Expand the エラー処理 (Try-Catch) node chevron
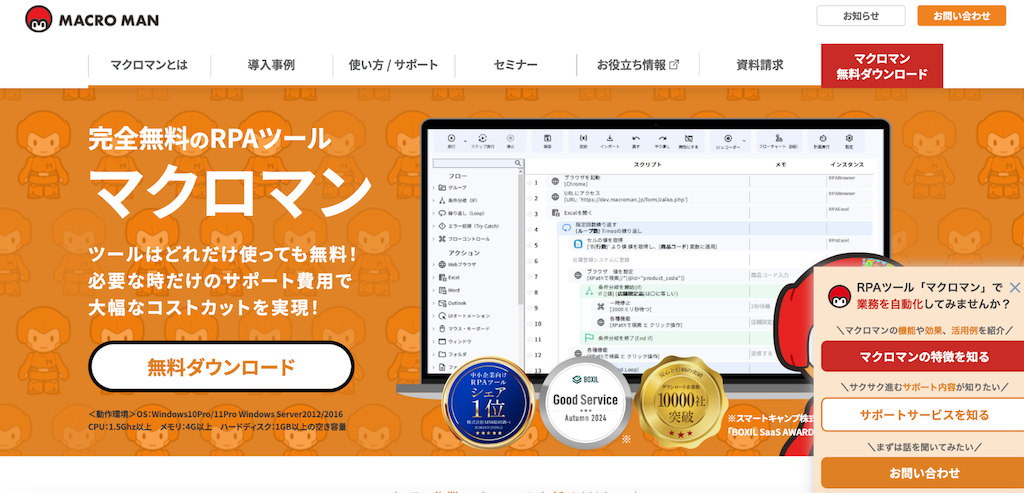Image resolution: width=1024 pixels, height=493 pixels. click(x=434, y=226)
